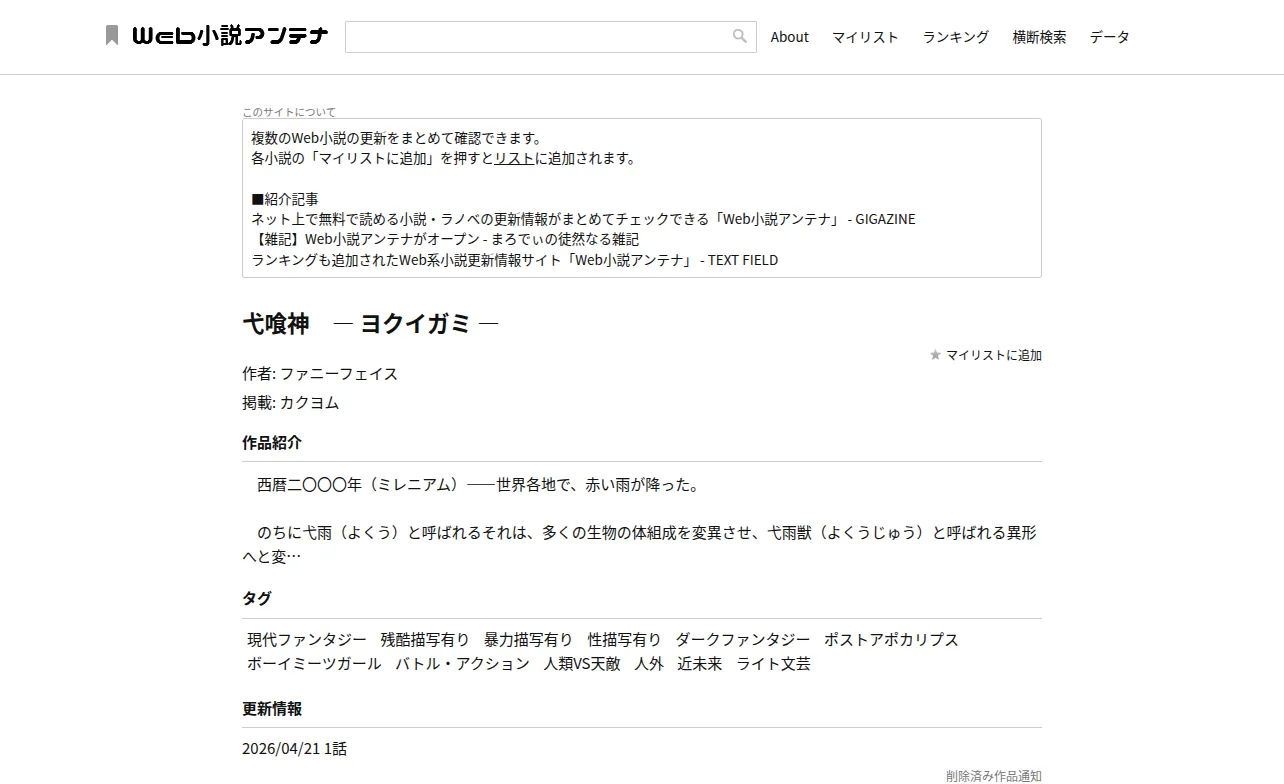Select the ボーイミーツガール tag
The width and height of the screenshot is (1284, 784).
314,664
